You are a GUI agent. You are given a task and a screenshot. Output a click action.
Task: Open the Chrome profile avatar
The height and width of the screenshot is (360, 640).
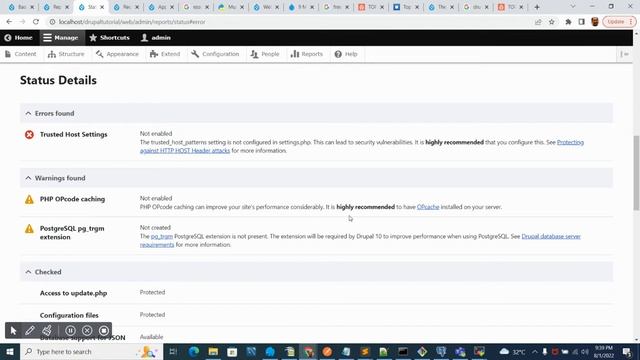[x=595, y=22]
